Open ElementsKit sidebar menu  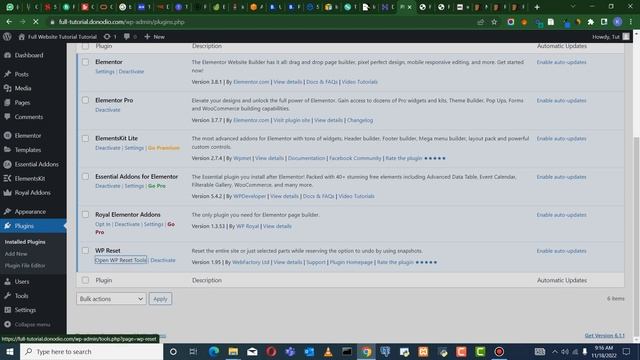click(30, 178)
